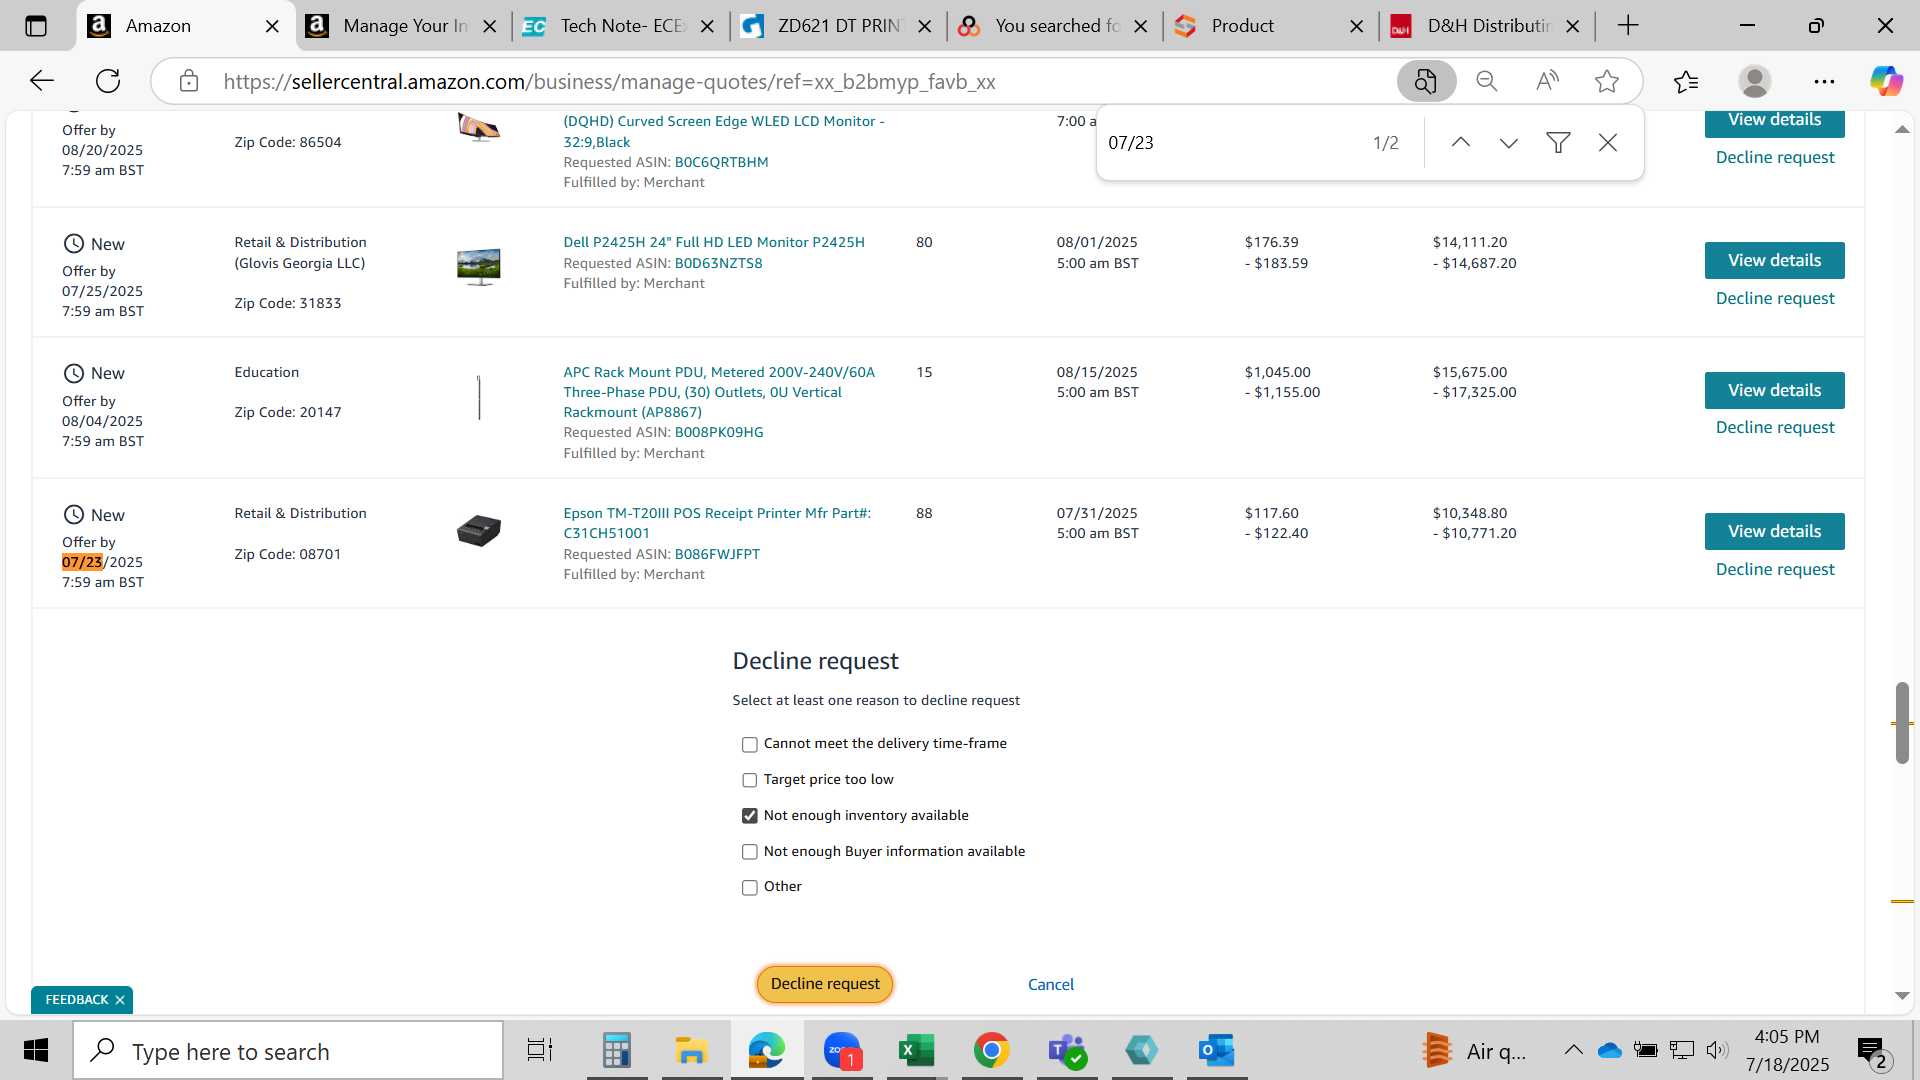Confirm with yellow Decline request button
Screen dimensions: 1920x1080
pos(825,984)
